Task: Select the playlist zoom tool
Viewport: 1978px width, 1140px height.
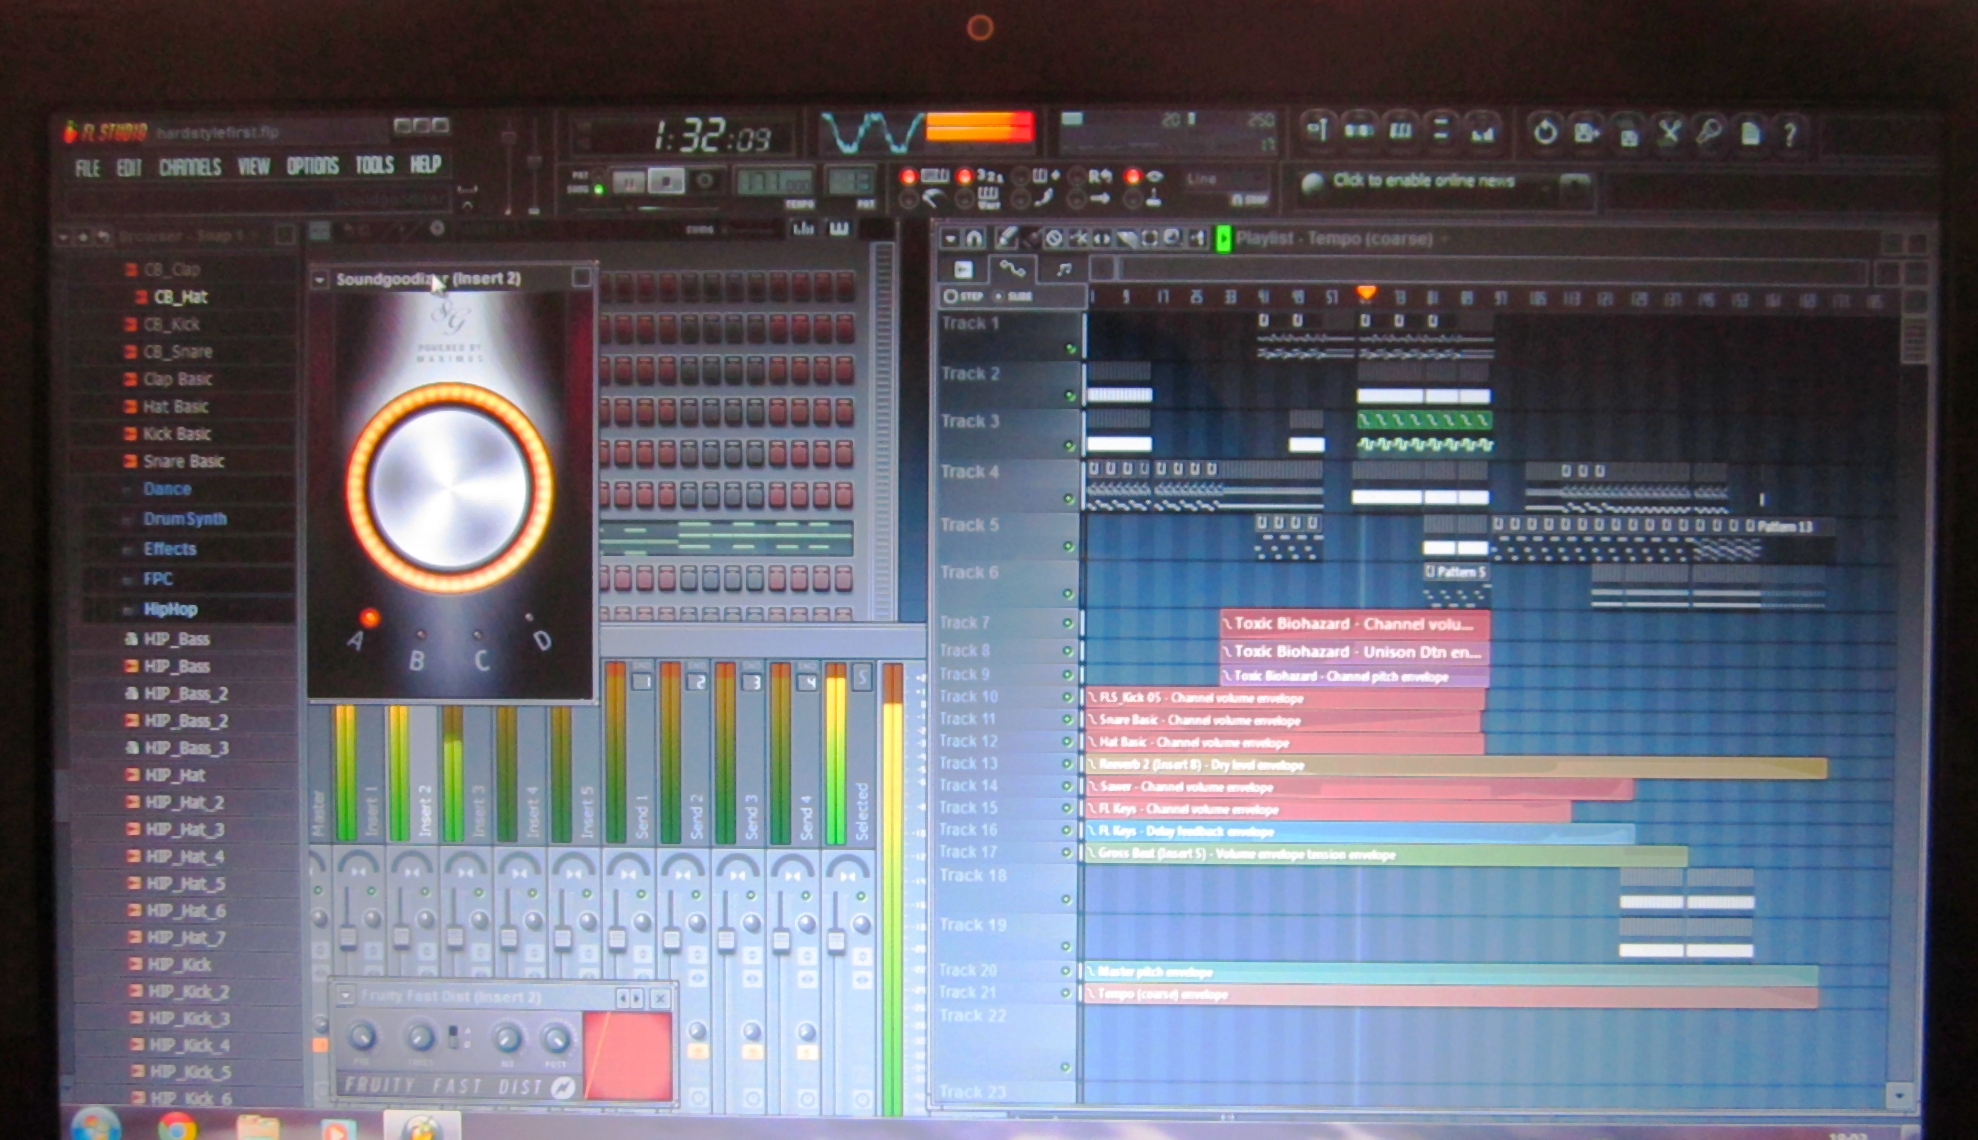Action: [x=1172, y=238]
